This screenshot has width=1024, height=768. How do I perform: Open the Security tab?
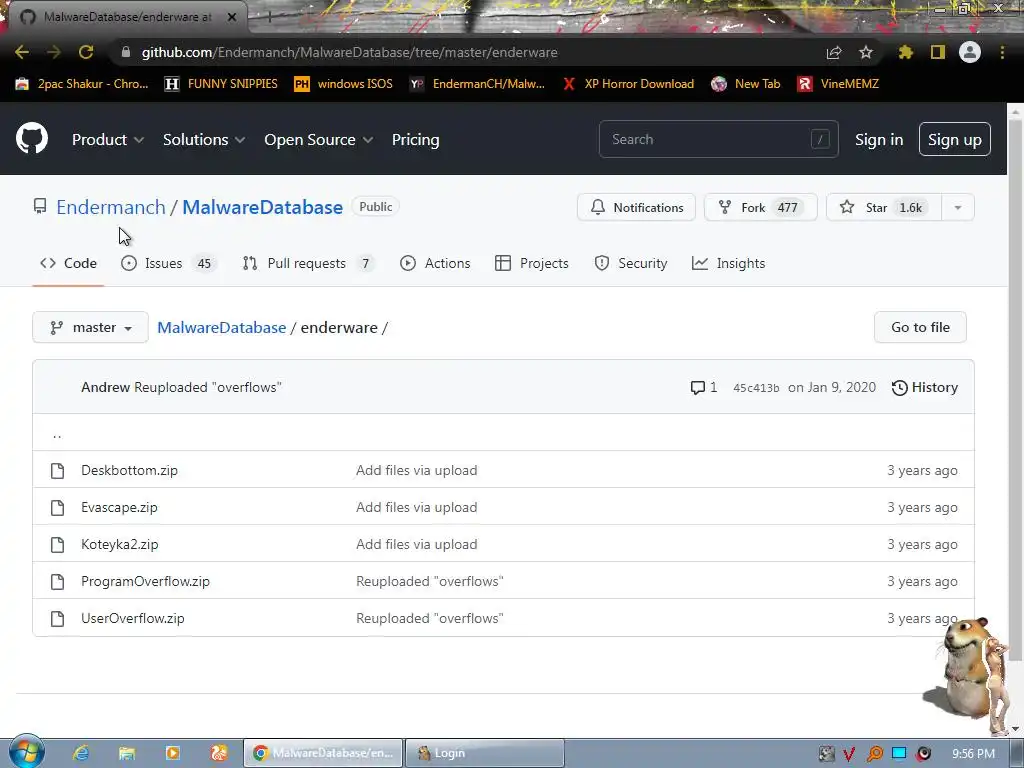pos(631,263)
